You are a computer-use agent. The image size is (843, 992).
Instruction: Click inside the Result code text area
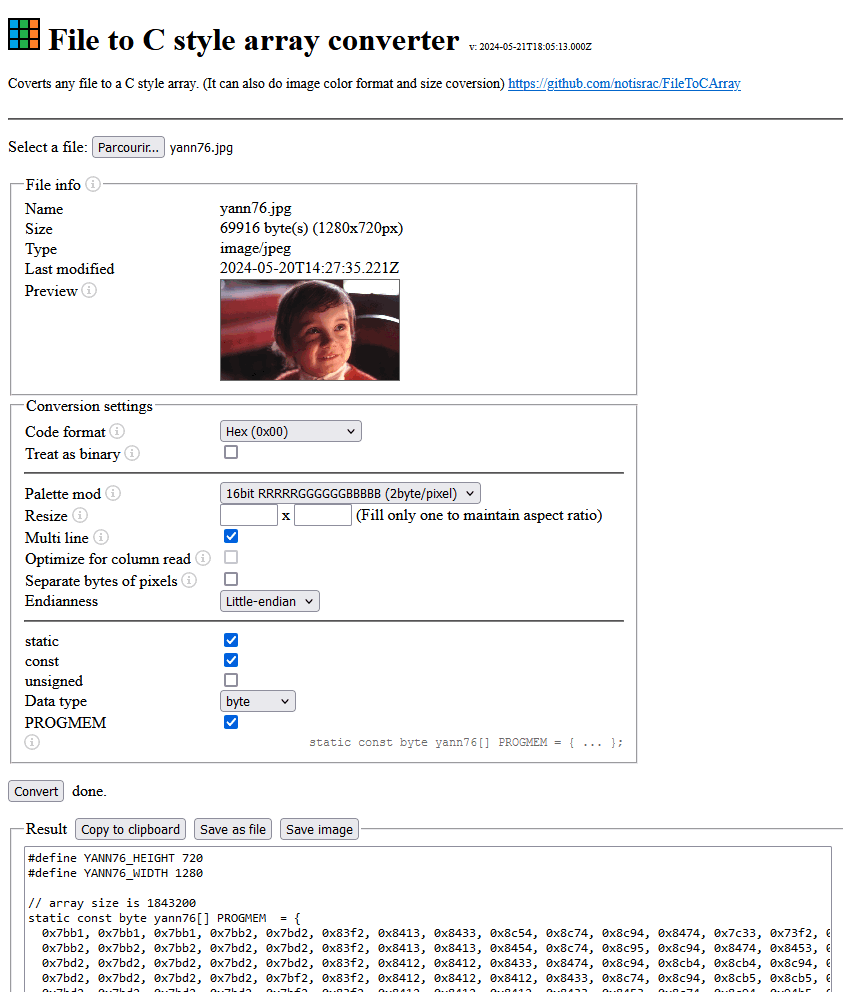click(x=428, y=921)
